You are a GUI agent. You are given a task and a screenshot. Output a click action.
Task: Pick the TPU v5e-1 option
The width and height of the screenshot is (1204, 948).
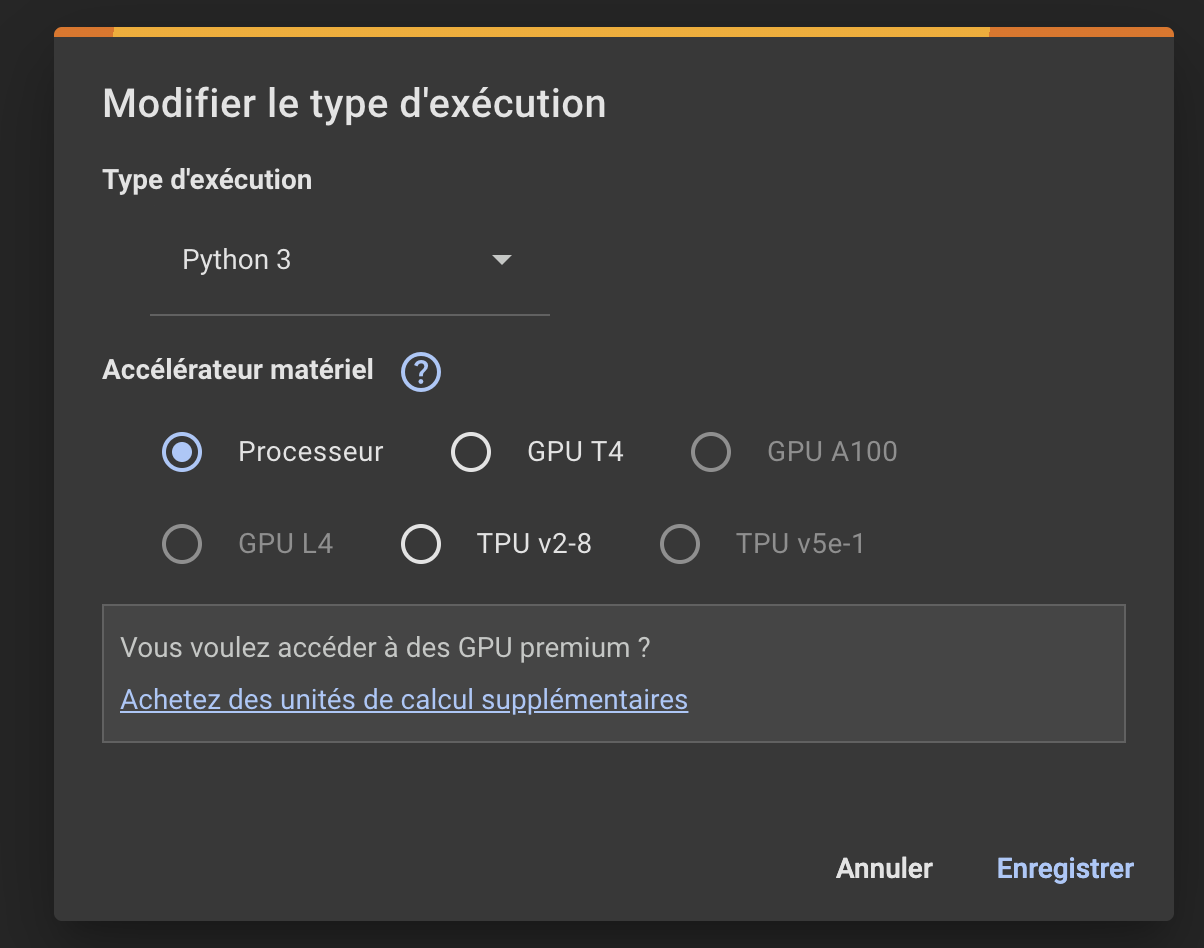click(680, 544)
